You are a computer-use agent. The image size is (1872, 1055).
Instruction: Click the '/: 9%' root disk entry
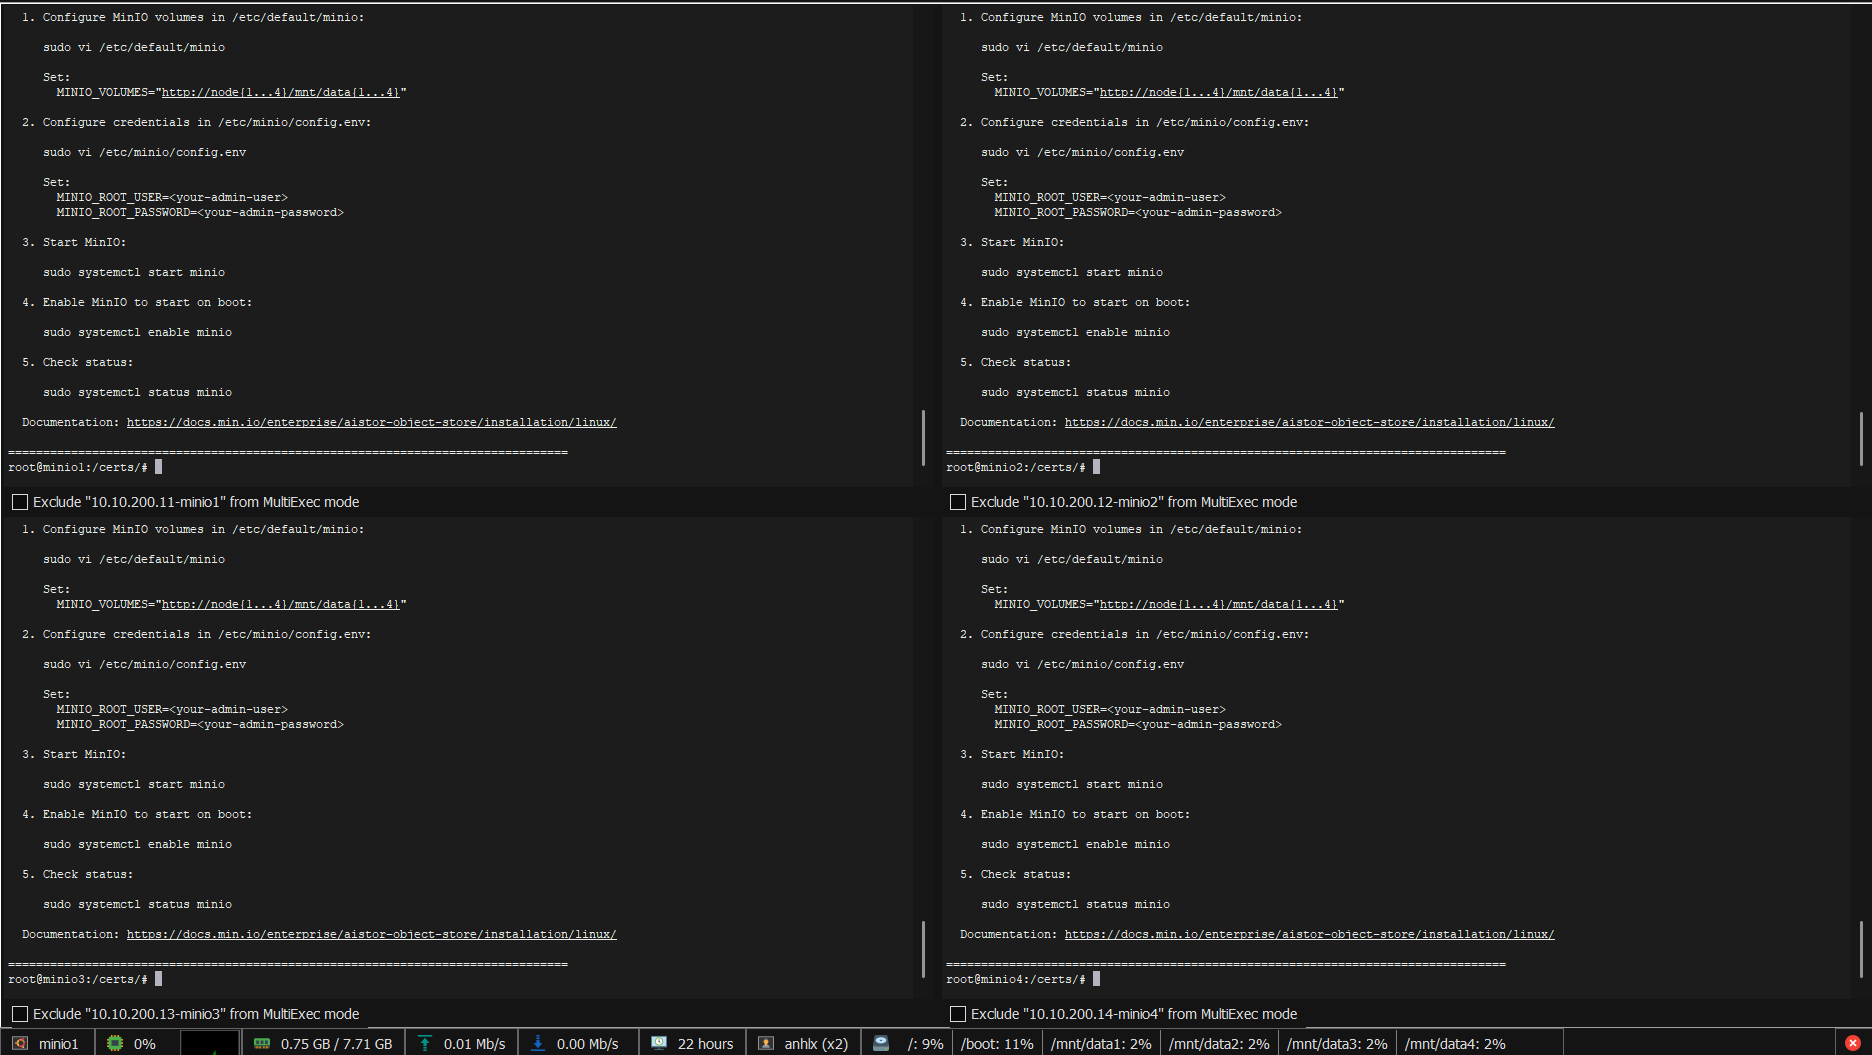click(925, 1044)
